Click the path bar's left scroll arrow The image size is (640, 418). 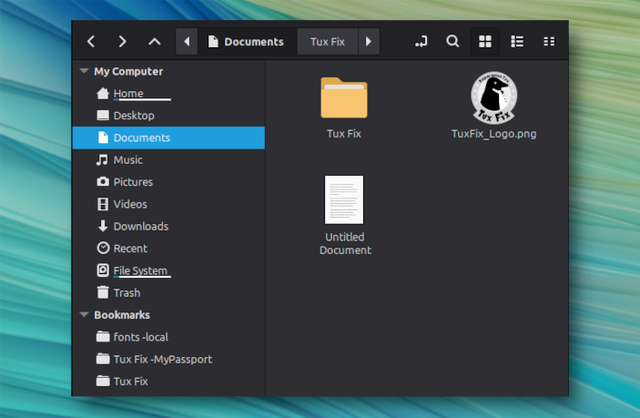[x=187, y=41]
